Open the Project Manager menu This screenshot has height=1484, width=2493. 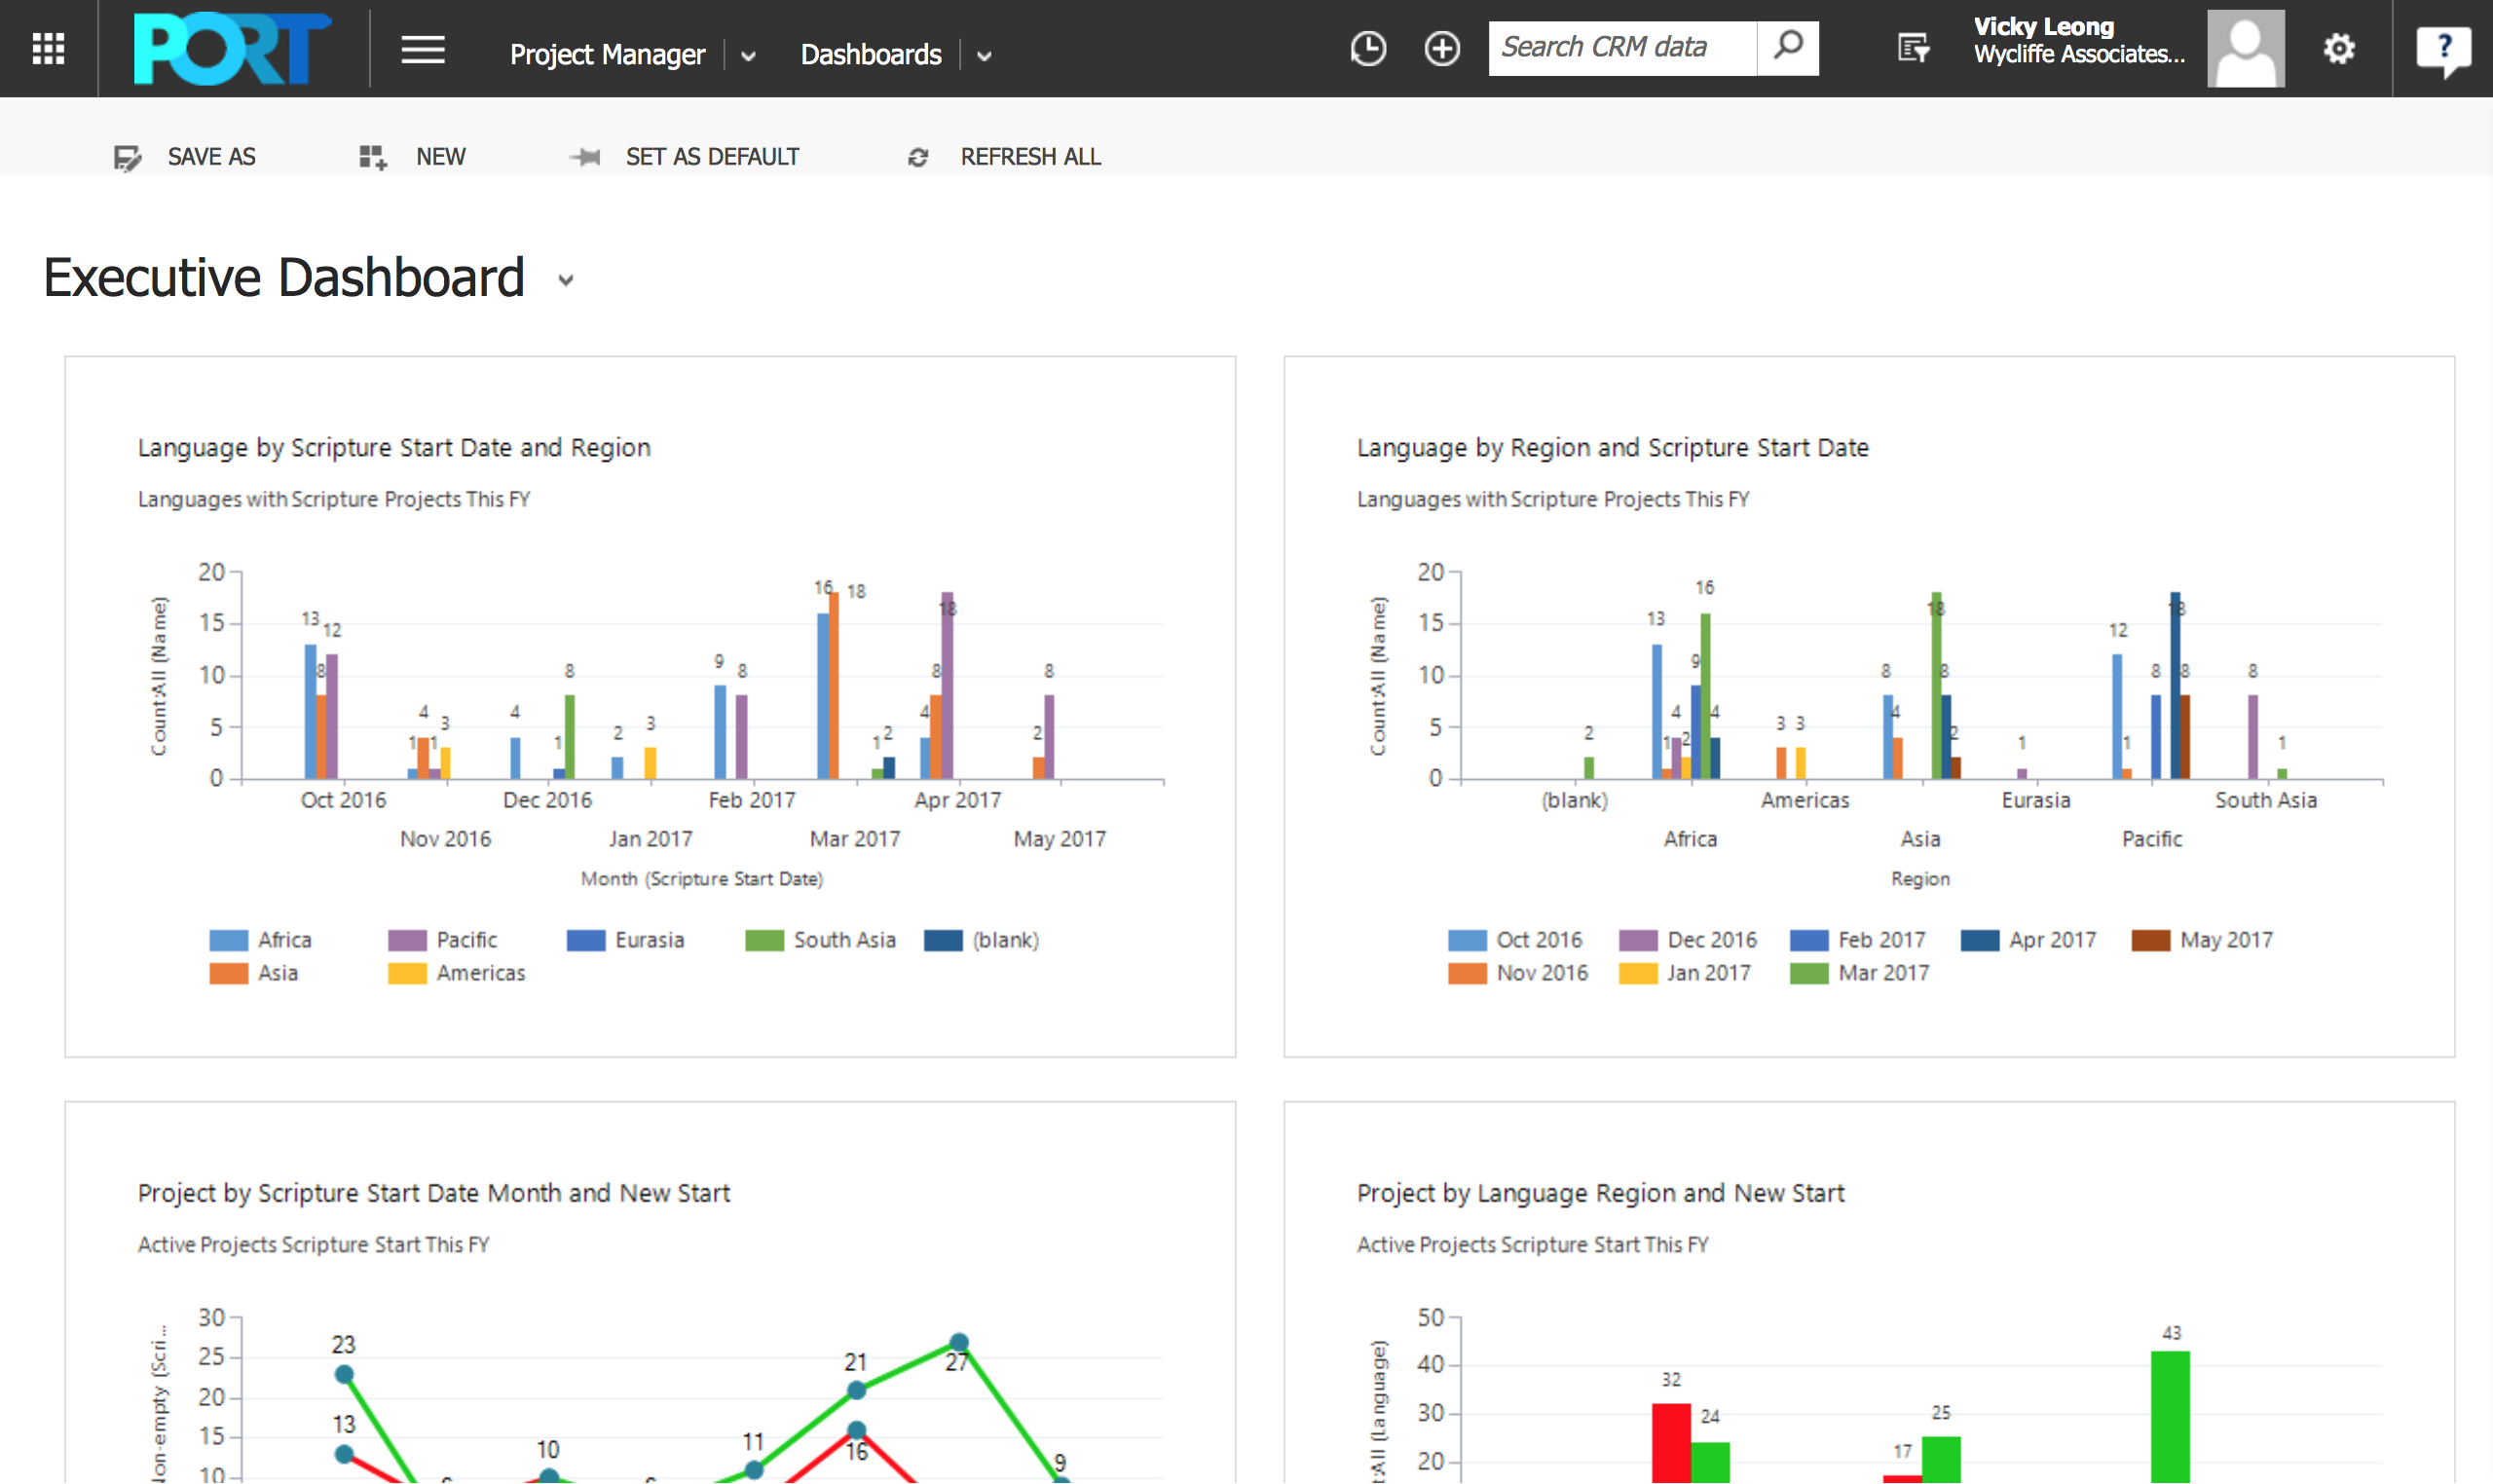point(607,54)
